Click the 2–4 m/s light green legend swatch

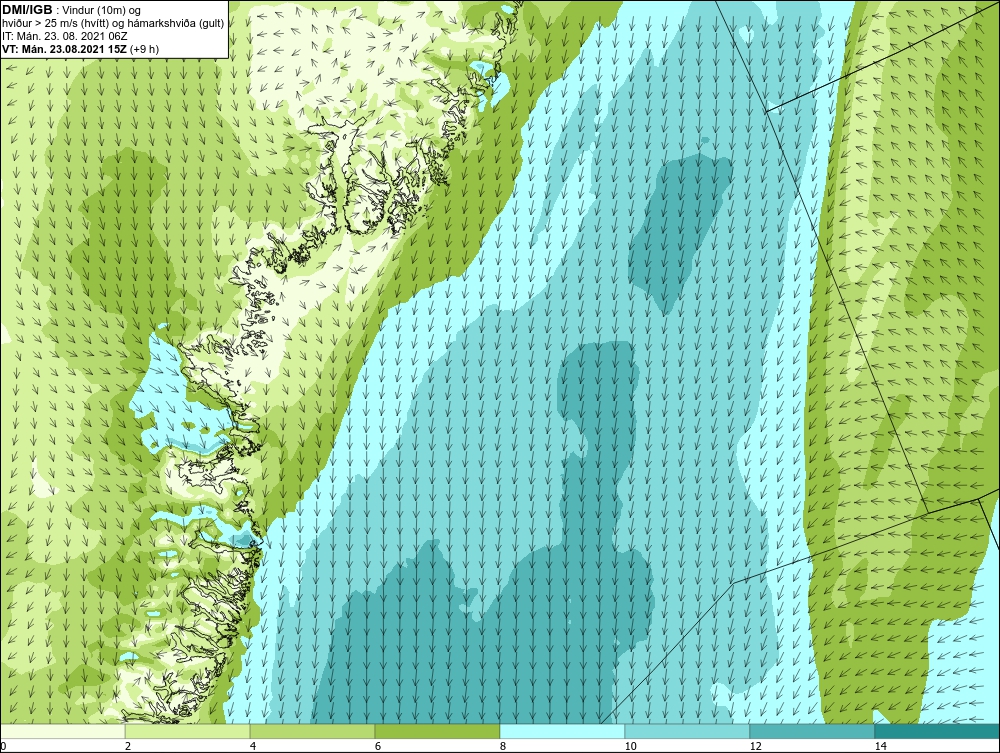188,731
